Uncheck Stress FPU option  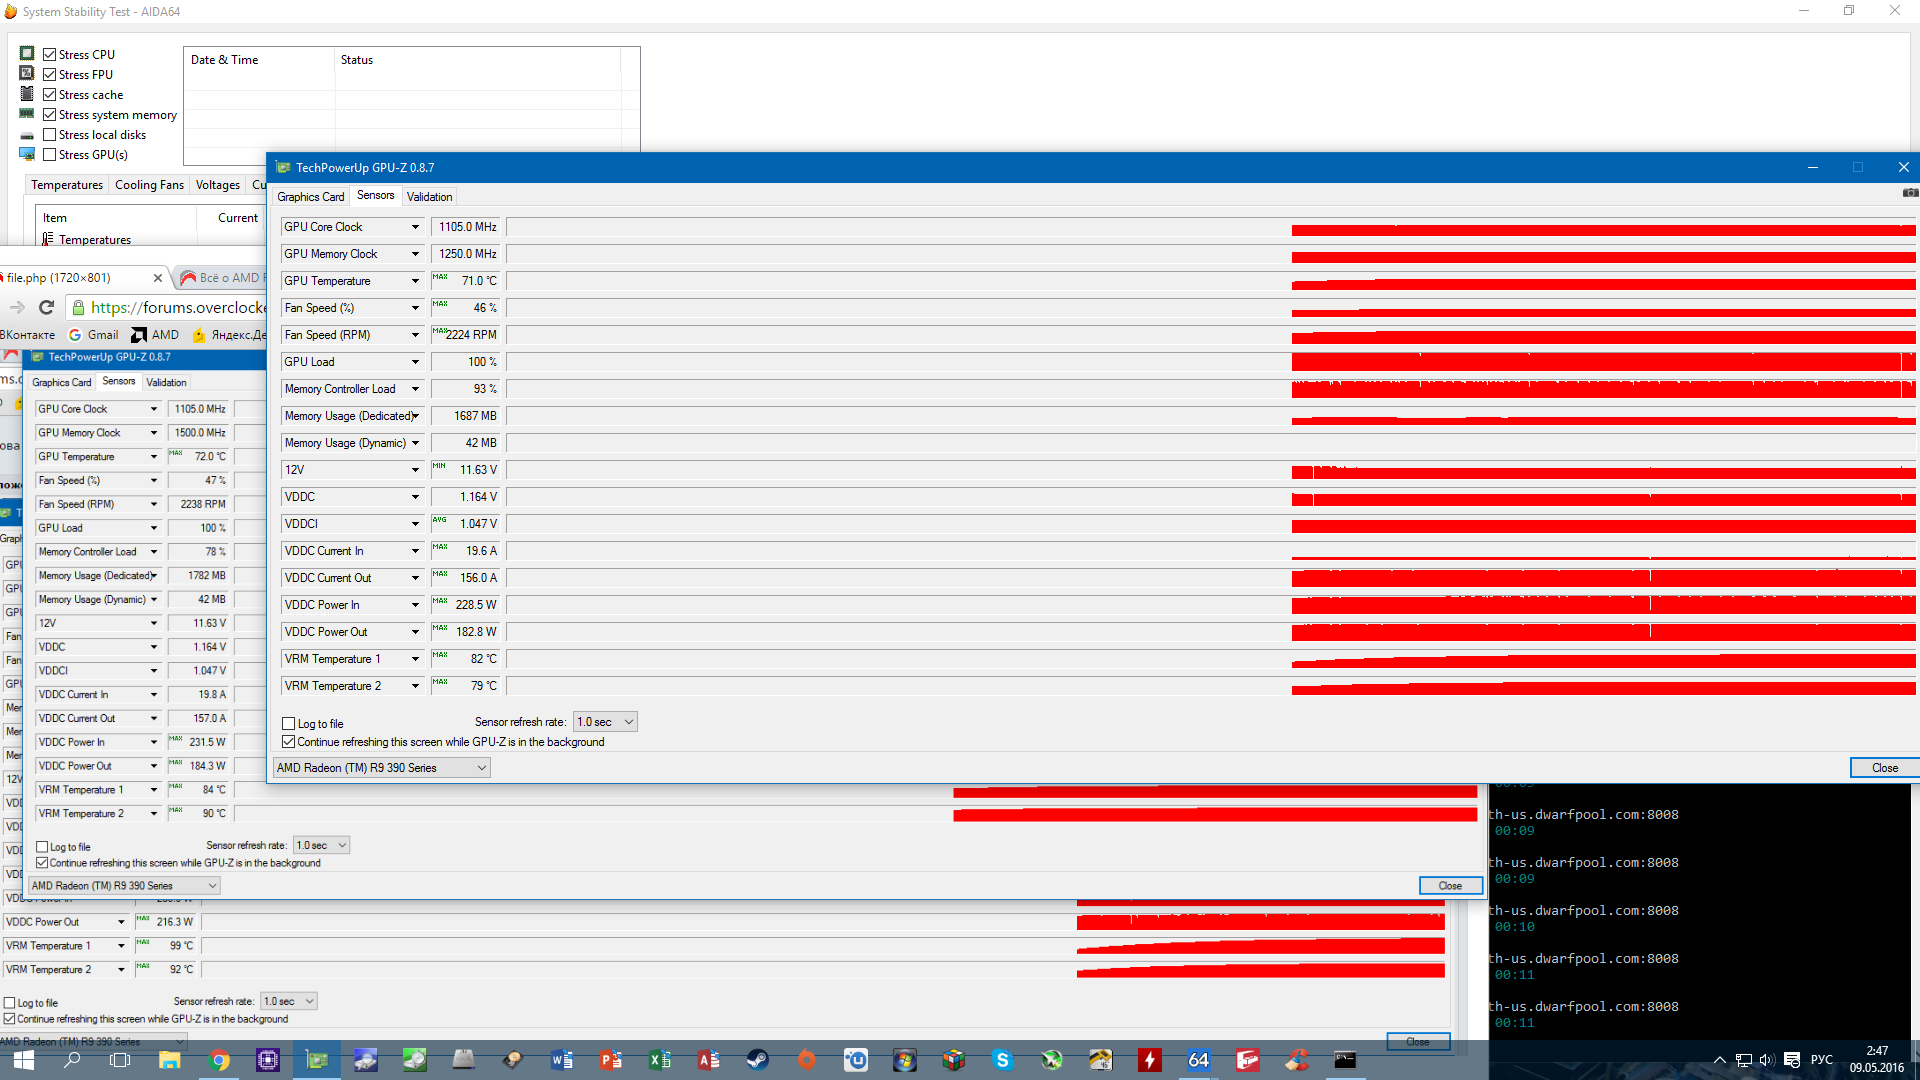coord(49,75)
